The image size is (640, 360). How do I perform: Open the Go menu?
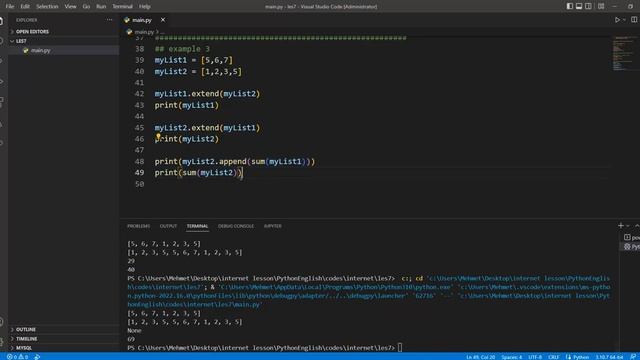tap(86, 7)
